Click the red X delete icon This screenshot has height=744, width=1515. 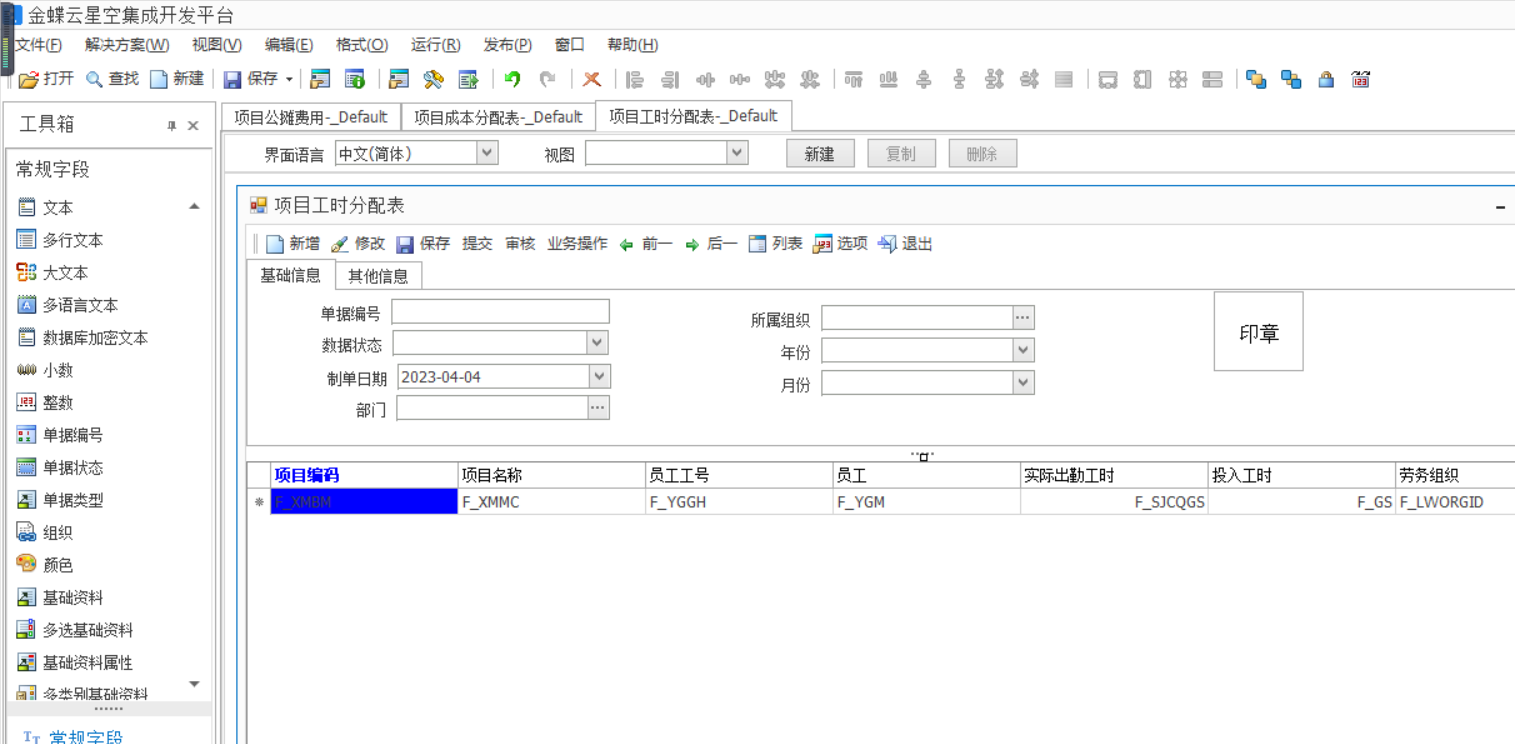[x=592, y=79]
